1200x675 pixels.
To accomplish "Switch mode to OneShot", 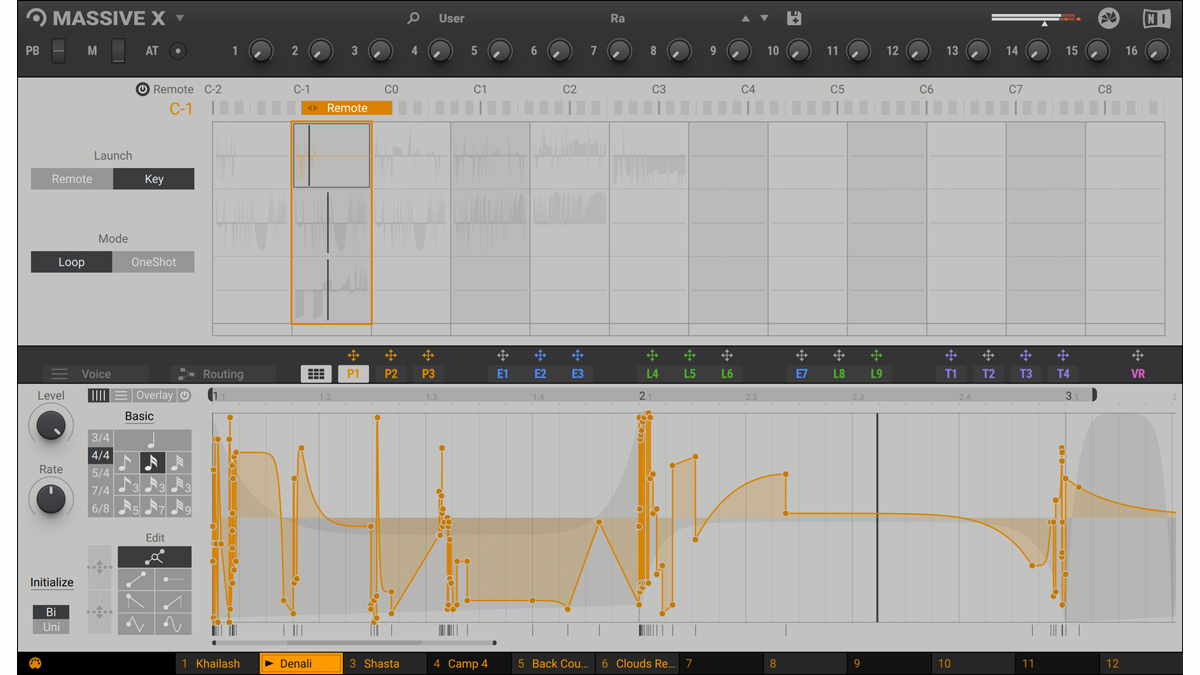I will (x=154, y=262).
